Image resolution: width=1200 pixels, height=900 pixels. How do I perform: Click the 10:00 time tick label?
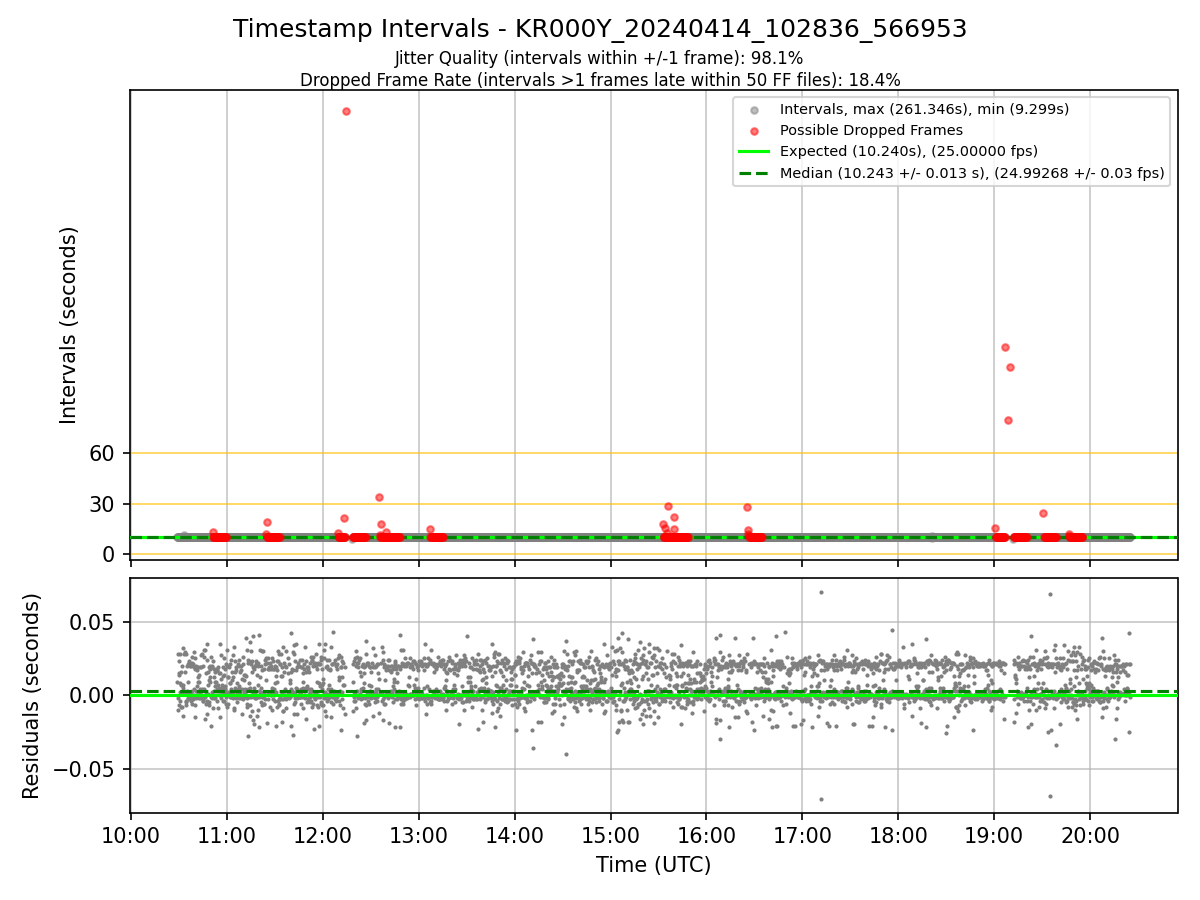point(131,835)
